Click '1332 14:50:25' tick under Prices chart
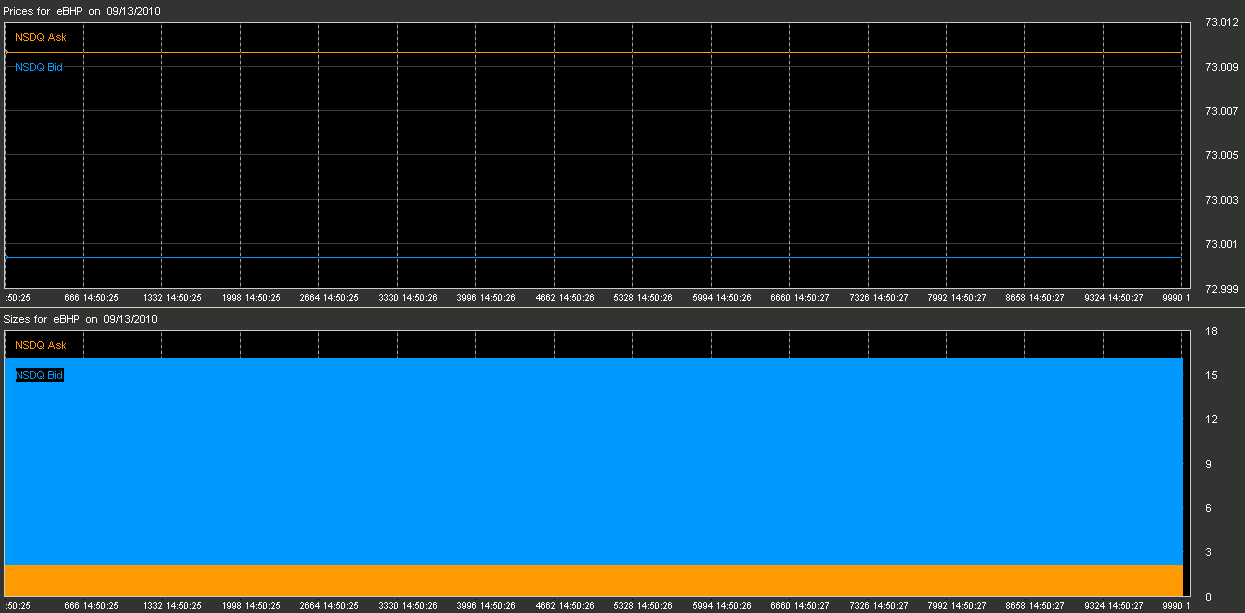1245x613 pixels. 172,297
